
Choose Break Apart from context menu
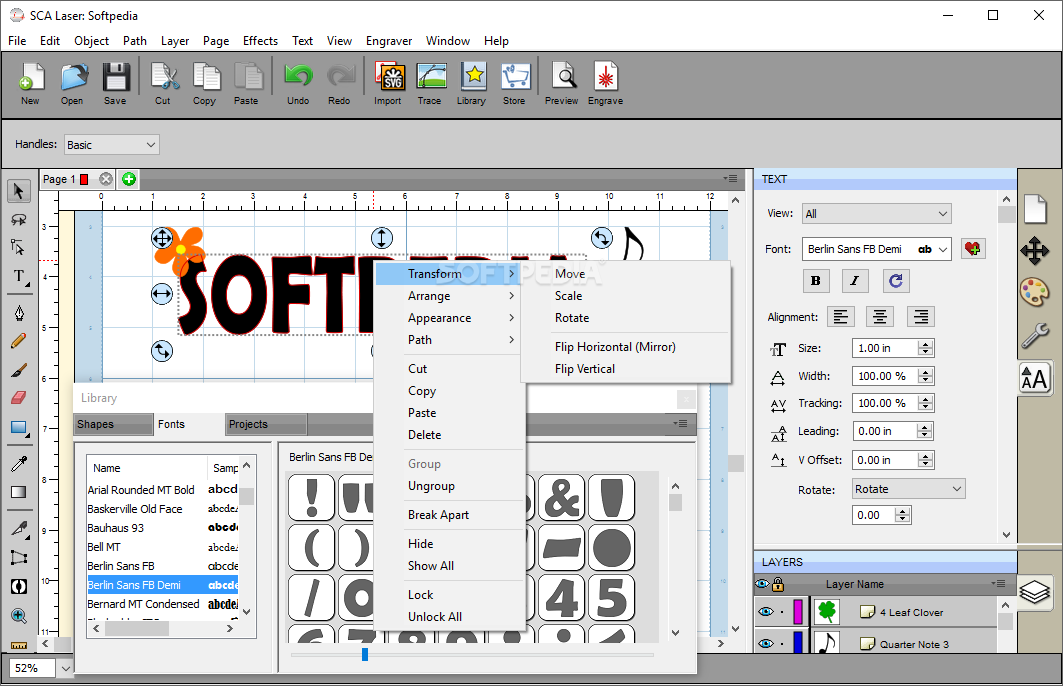tap(439, 514)
